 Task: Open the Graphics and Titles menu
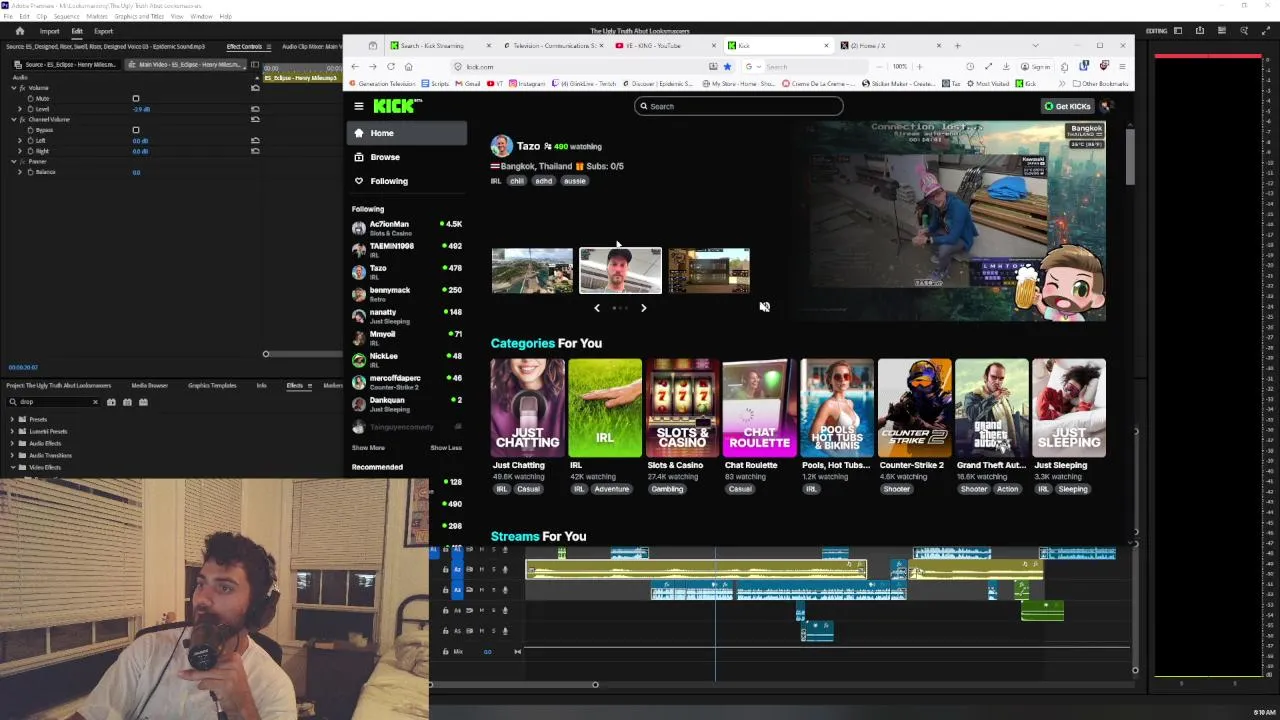pos(138,17)
